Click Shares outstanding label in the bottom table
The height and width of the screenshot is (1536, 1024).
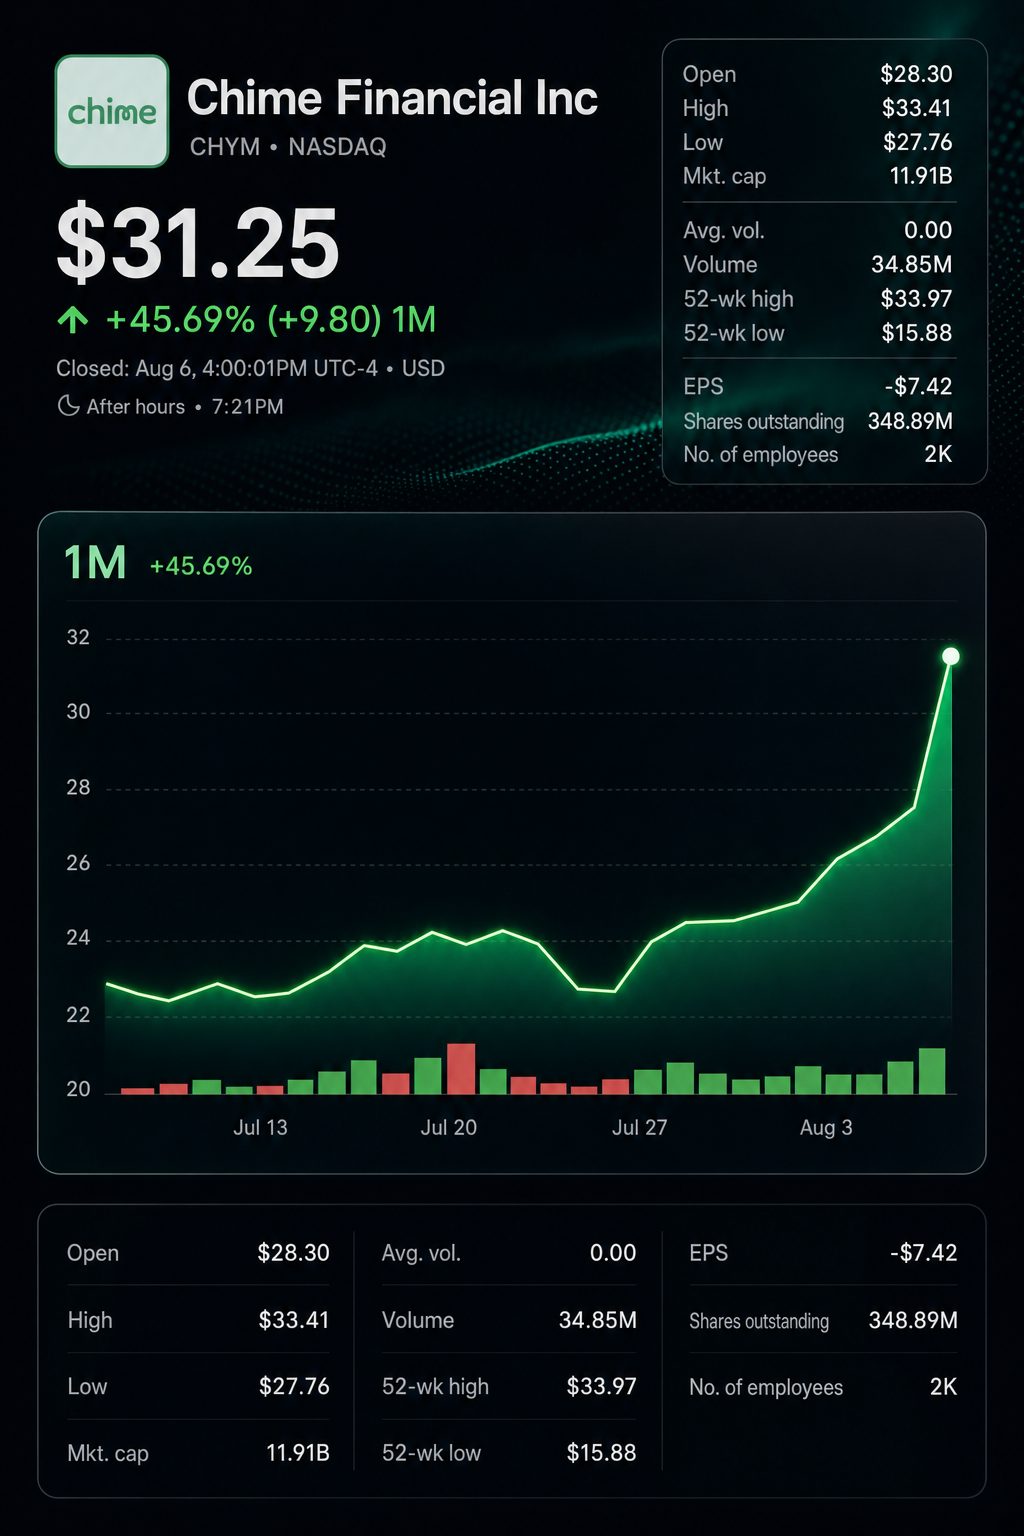759,1321
